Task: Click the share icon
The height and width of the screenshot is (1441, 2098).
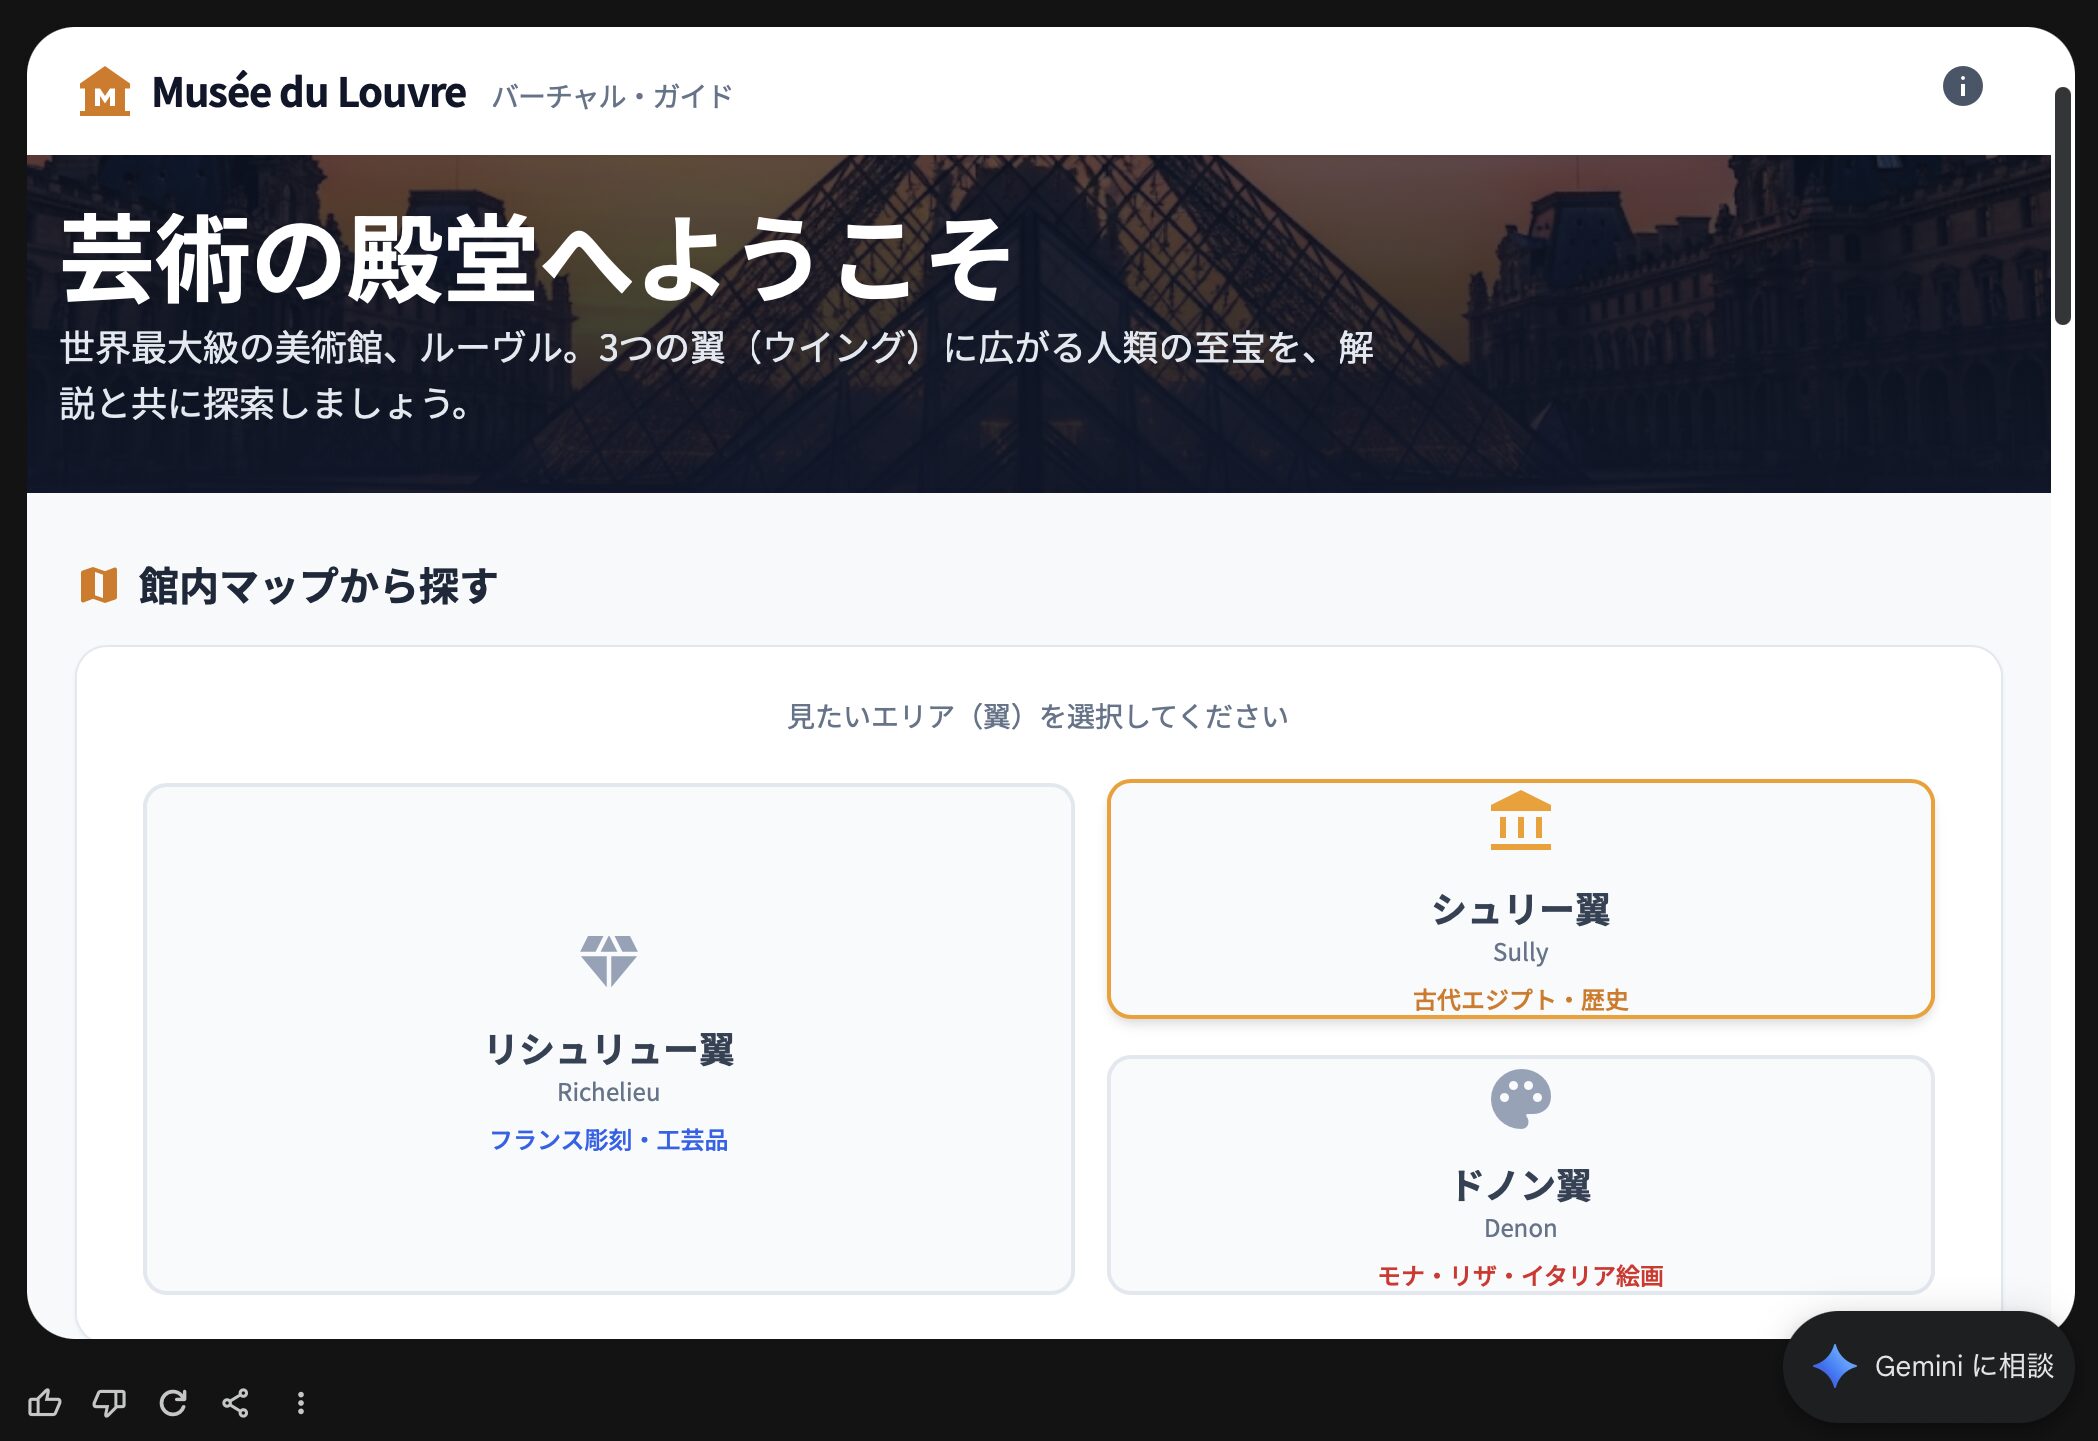Action: (236, 1402)
